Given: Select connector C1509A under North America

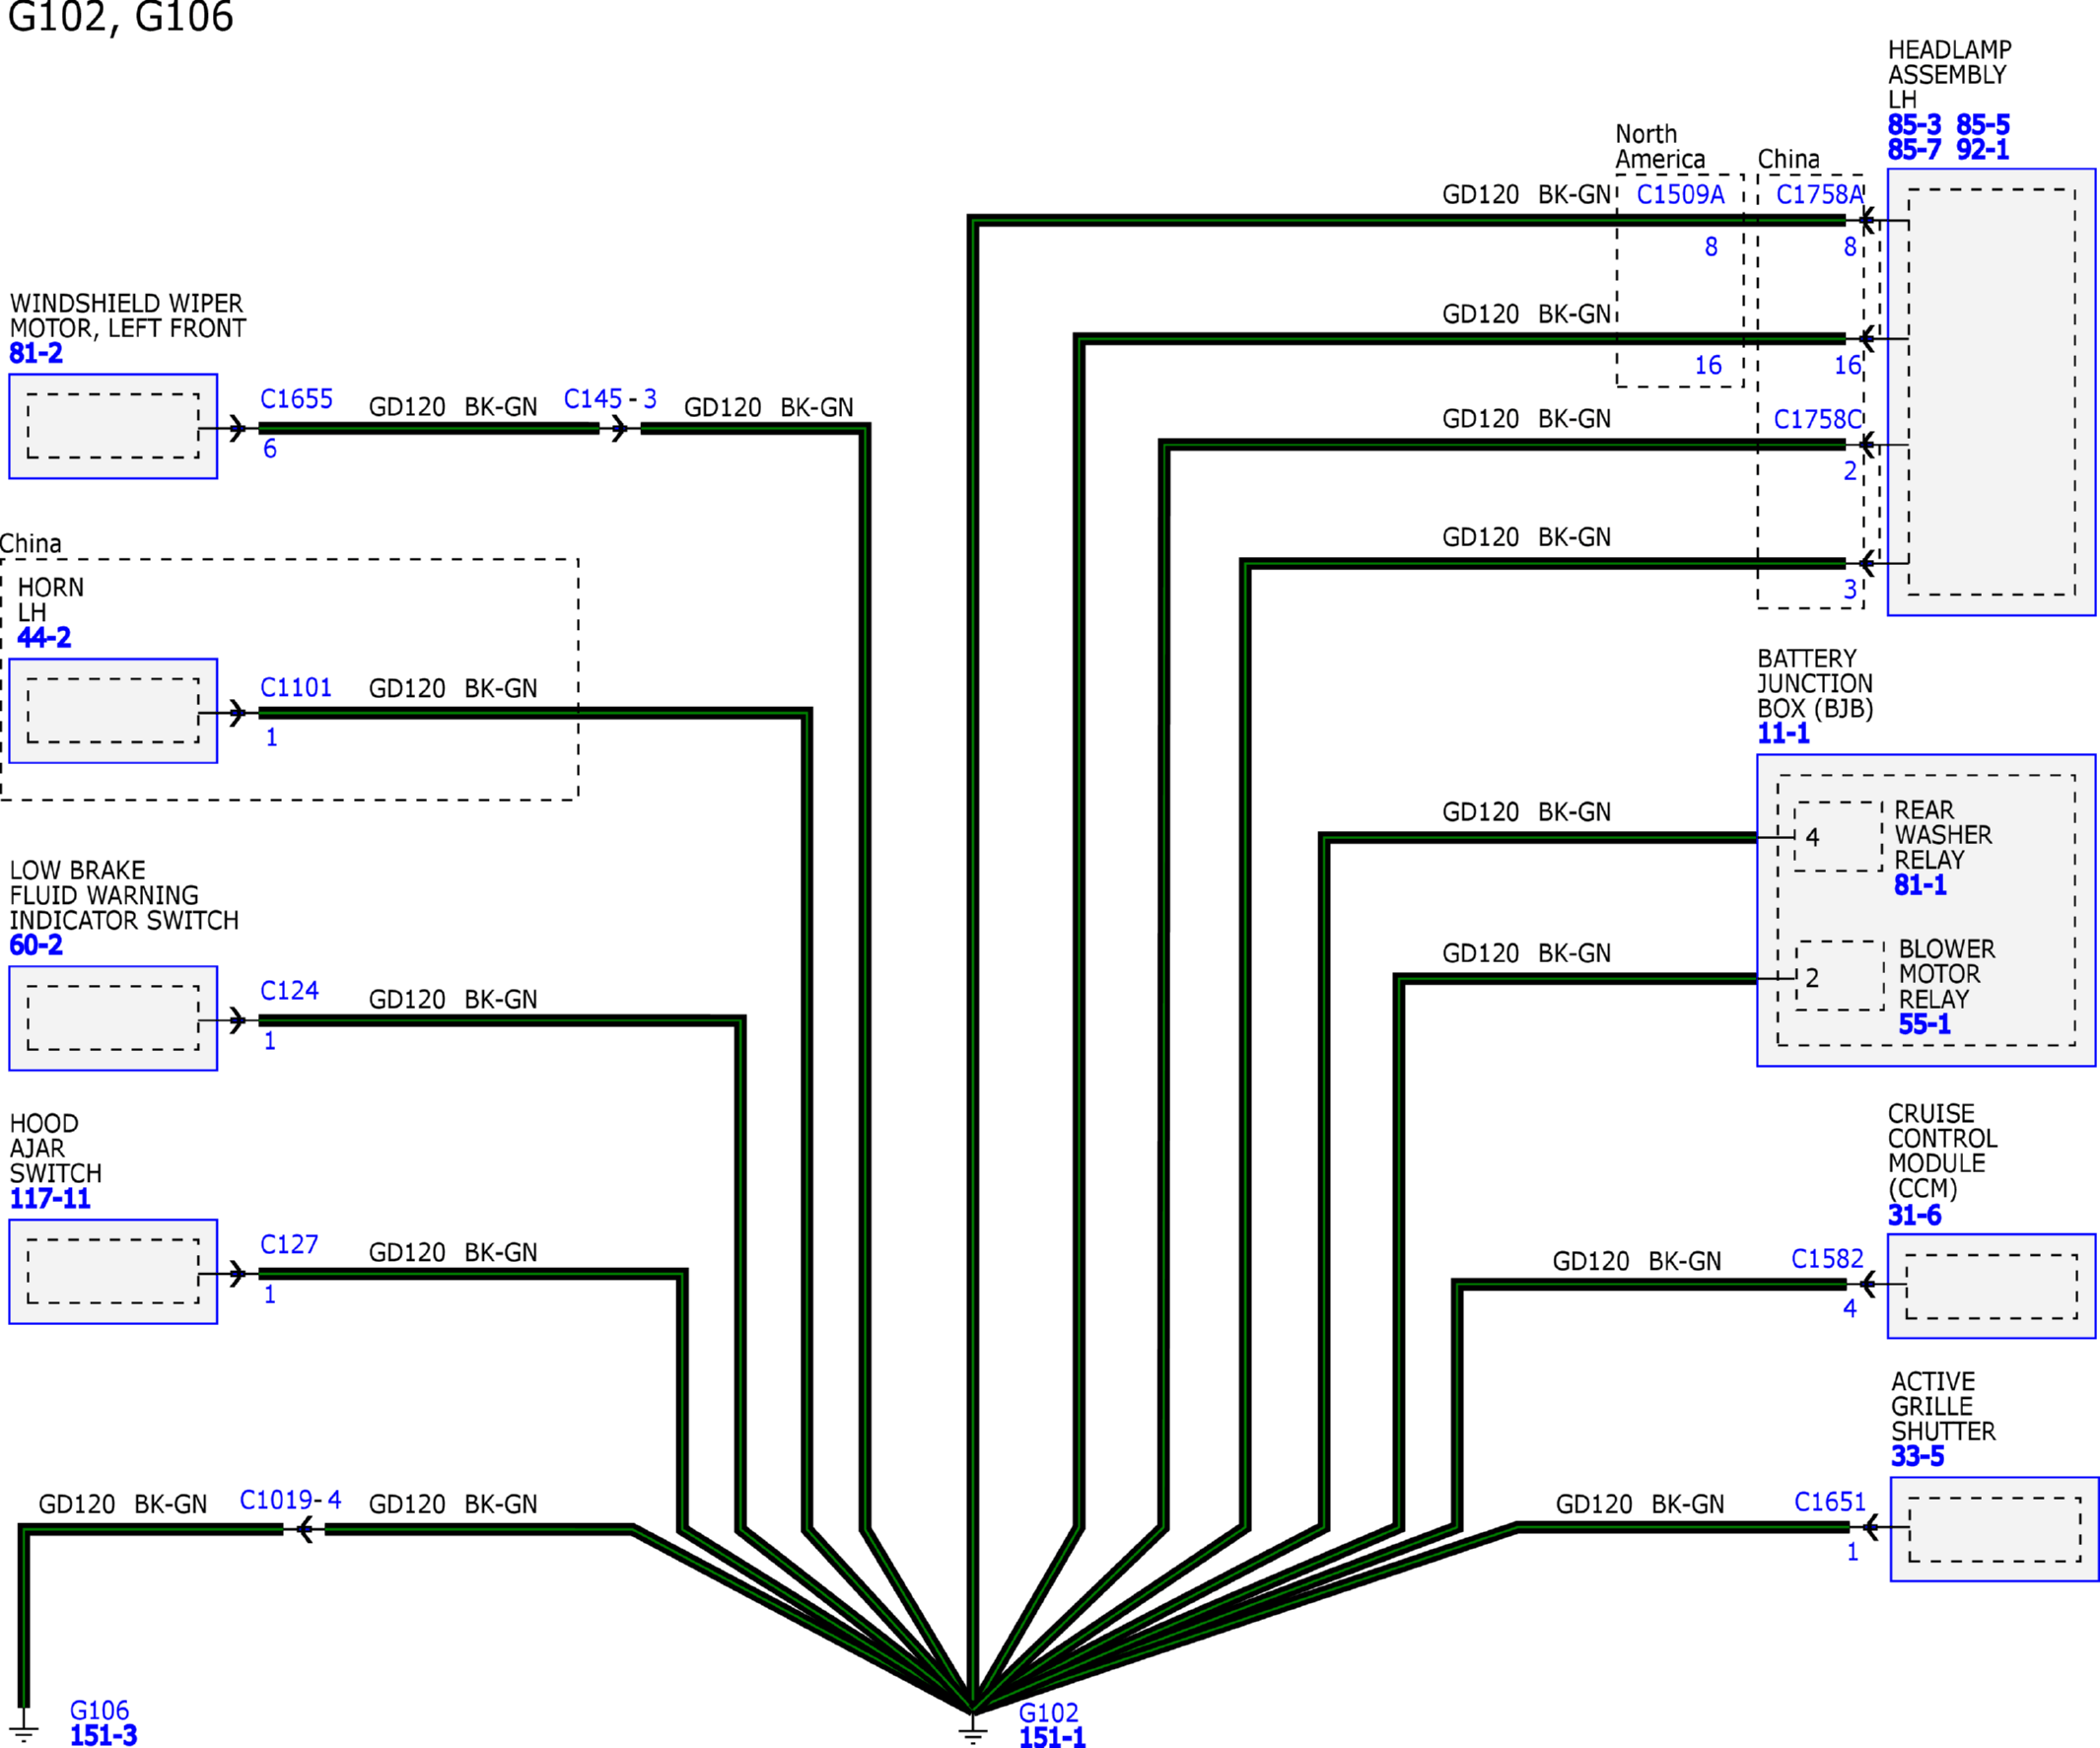Looking at the screenshot, I should point(1680,194).
